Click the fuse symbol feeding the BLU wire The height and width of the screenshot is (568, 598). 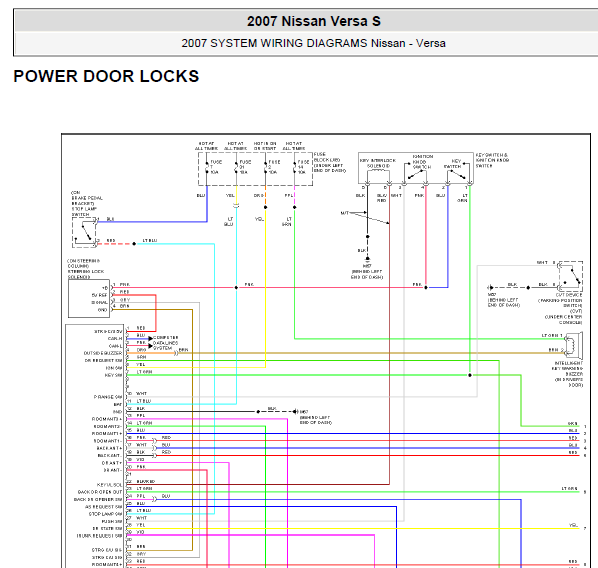point(207,167)
